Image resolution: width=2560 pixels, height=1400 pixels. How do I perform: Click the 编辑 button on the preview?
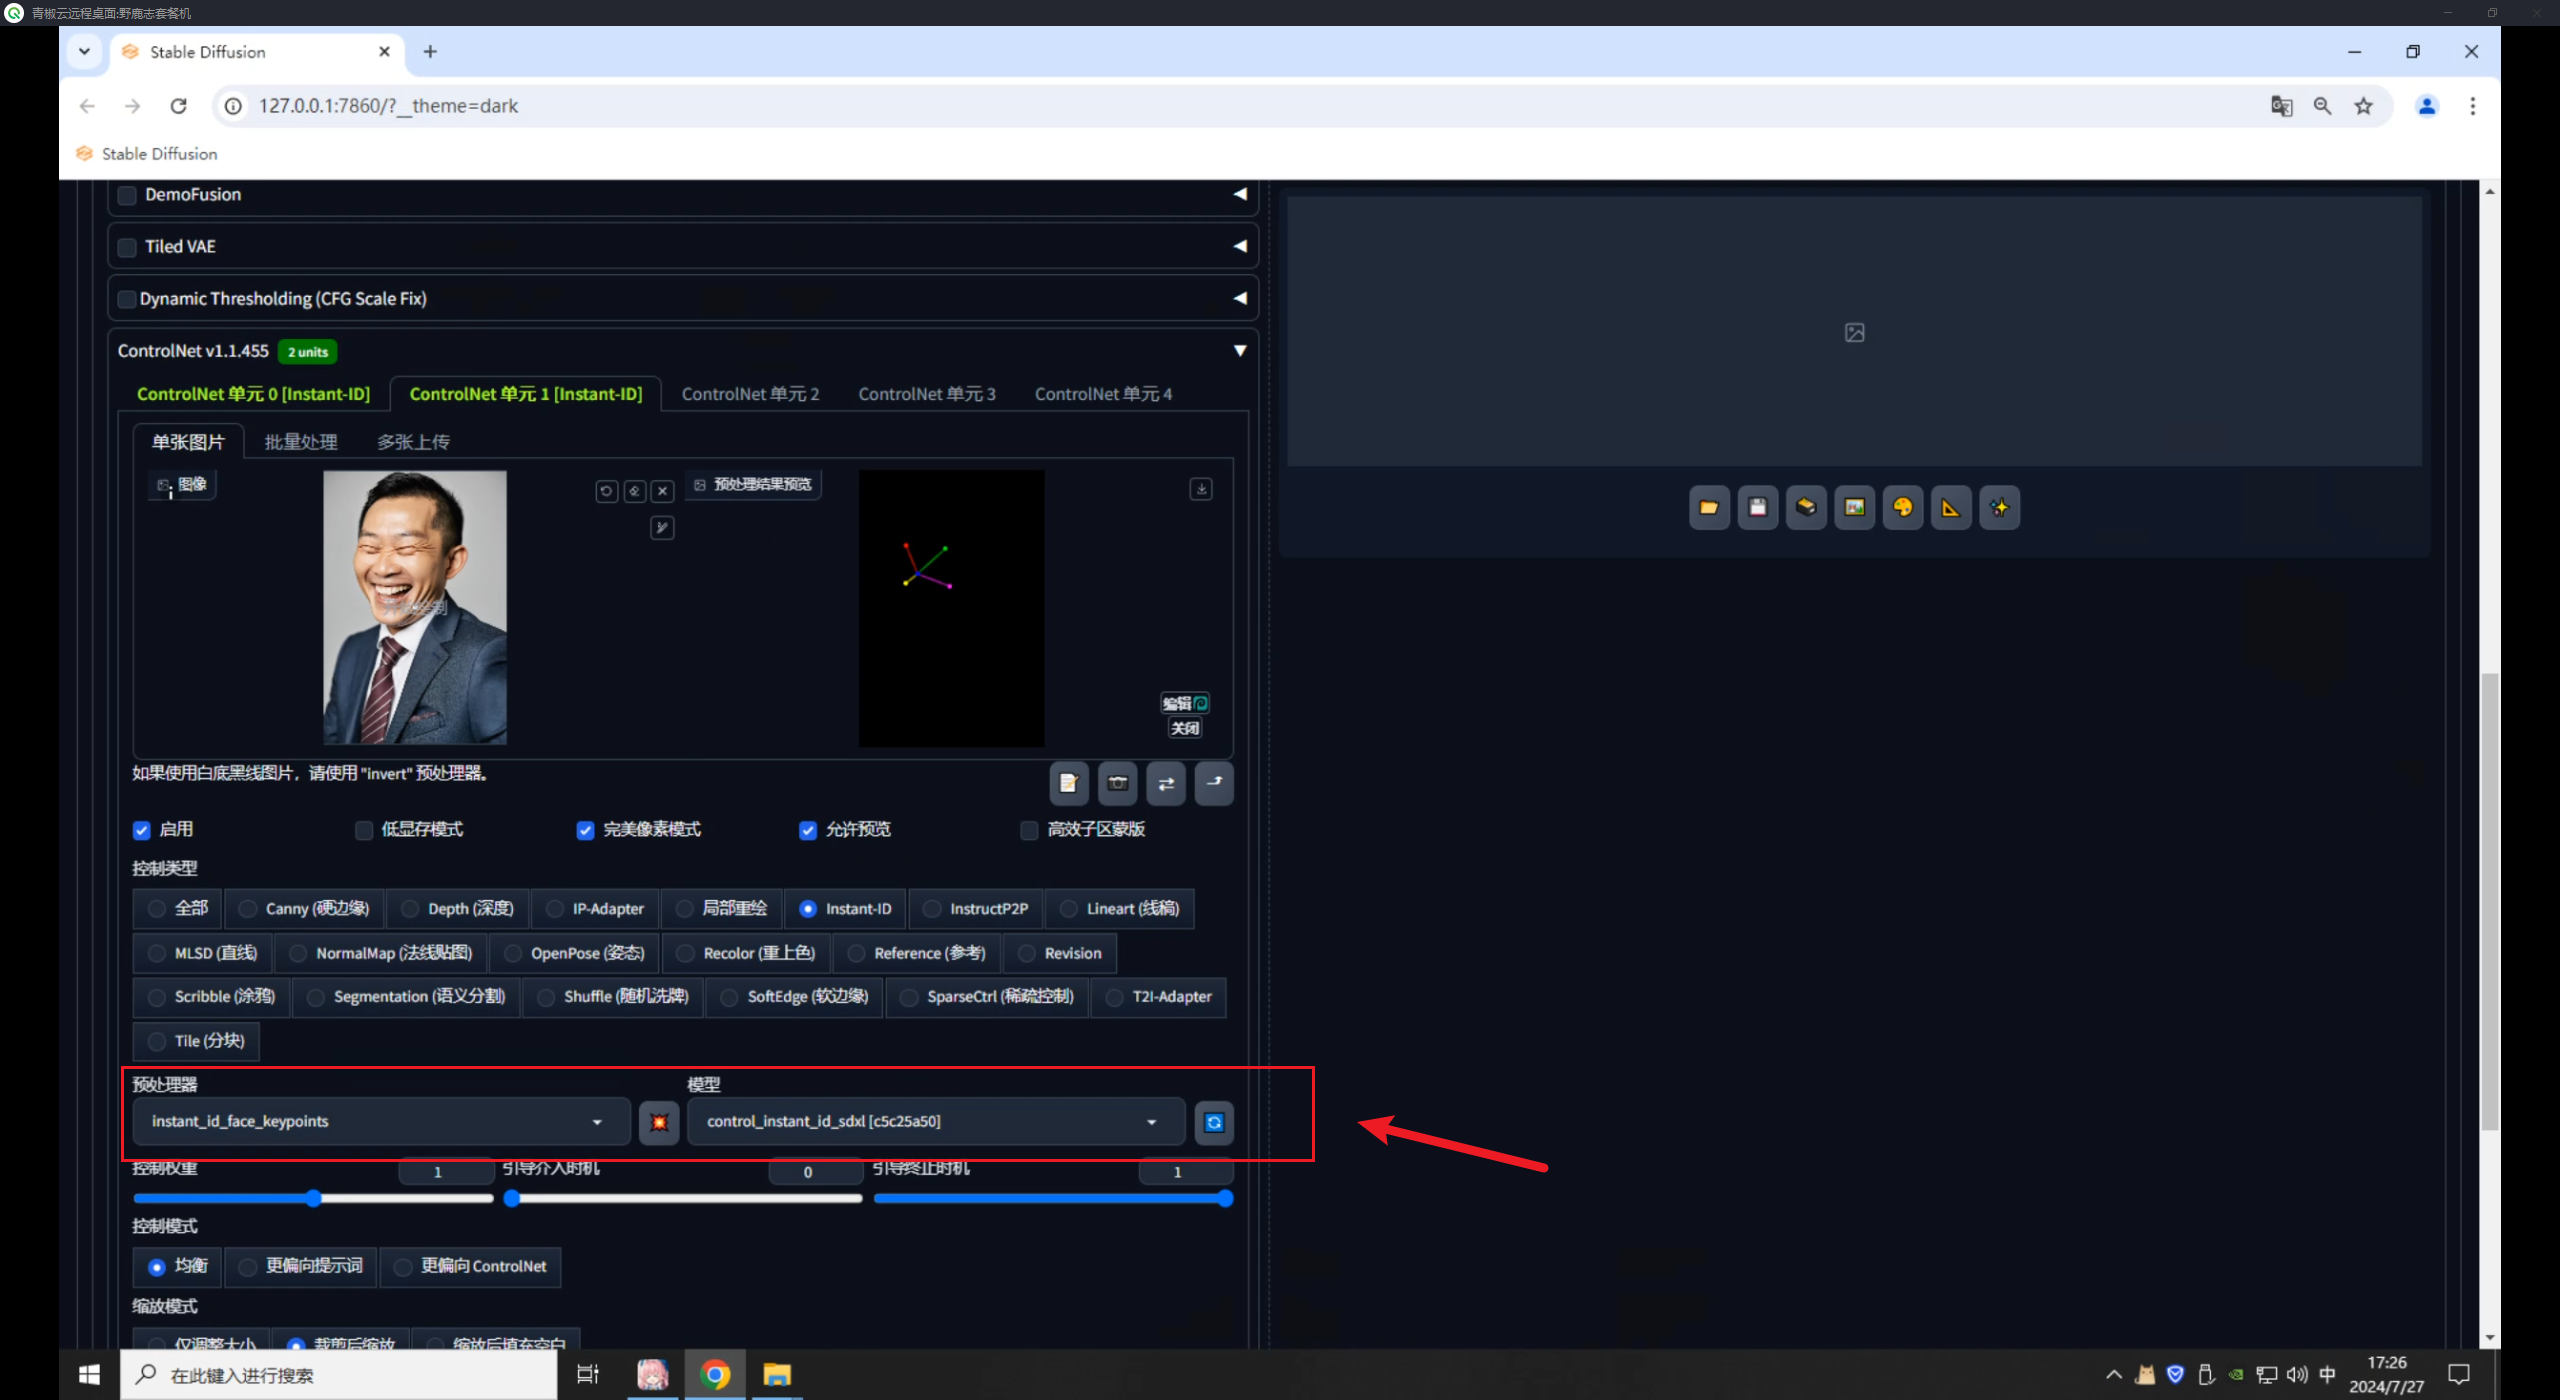[1185, 704]
